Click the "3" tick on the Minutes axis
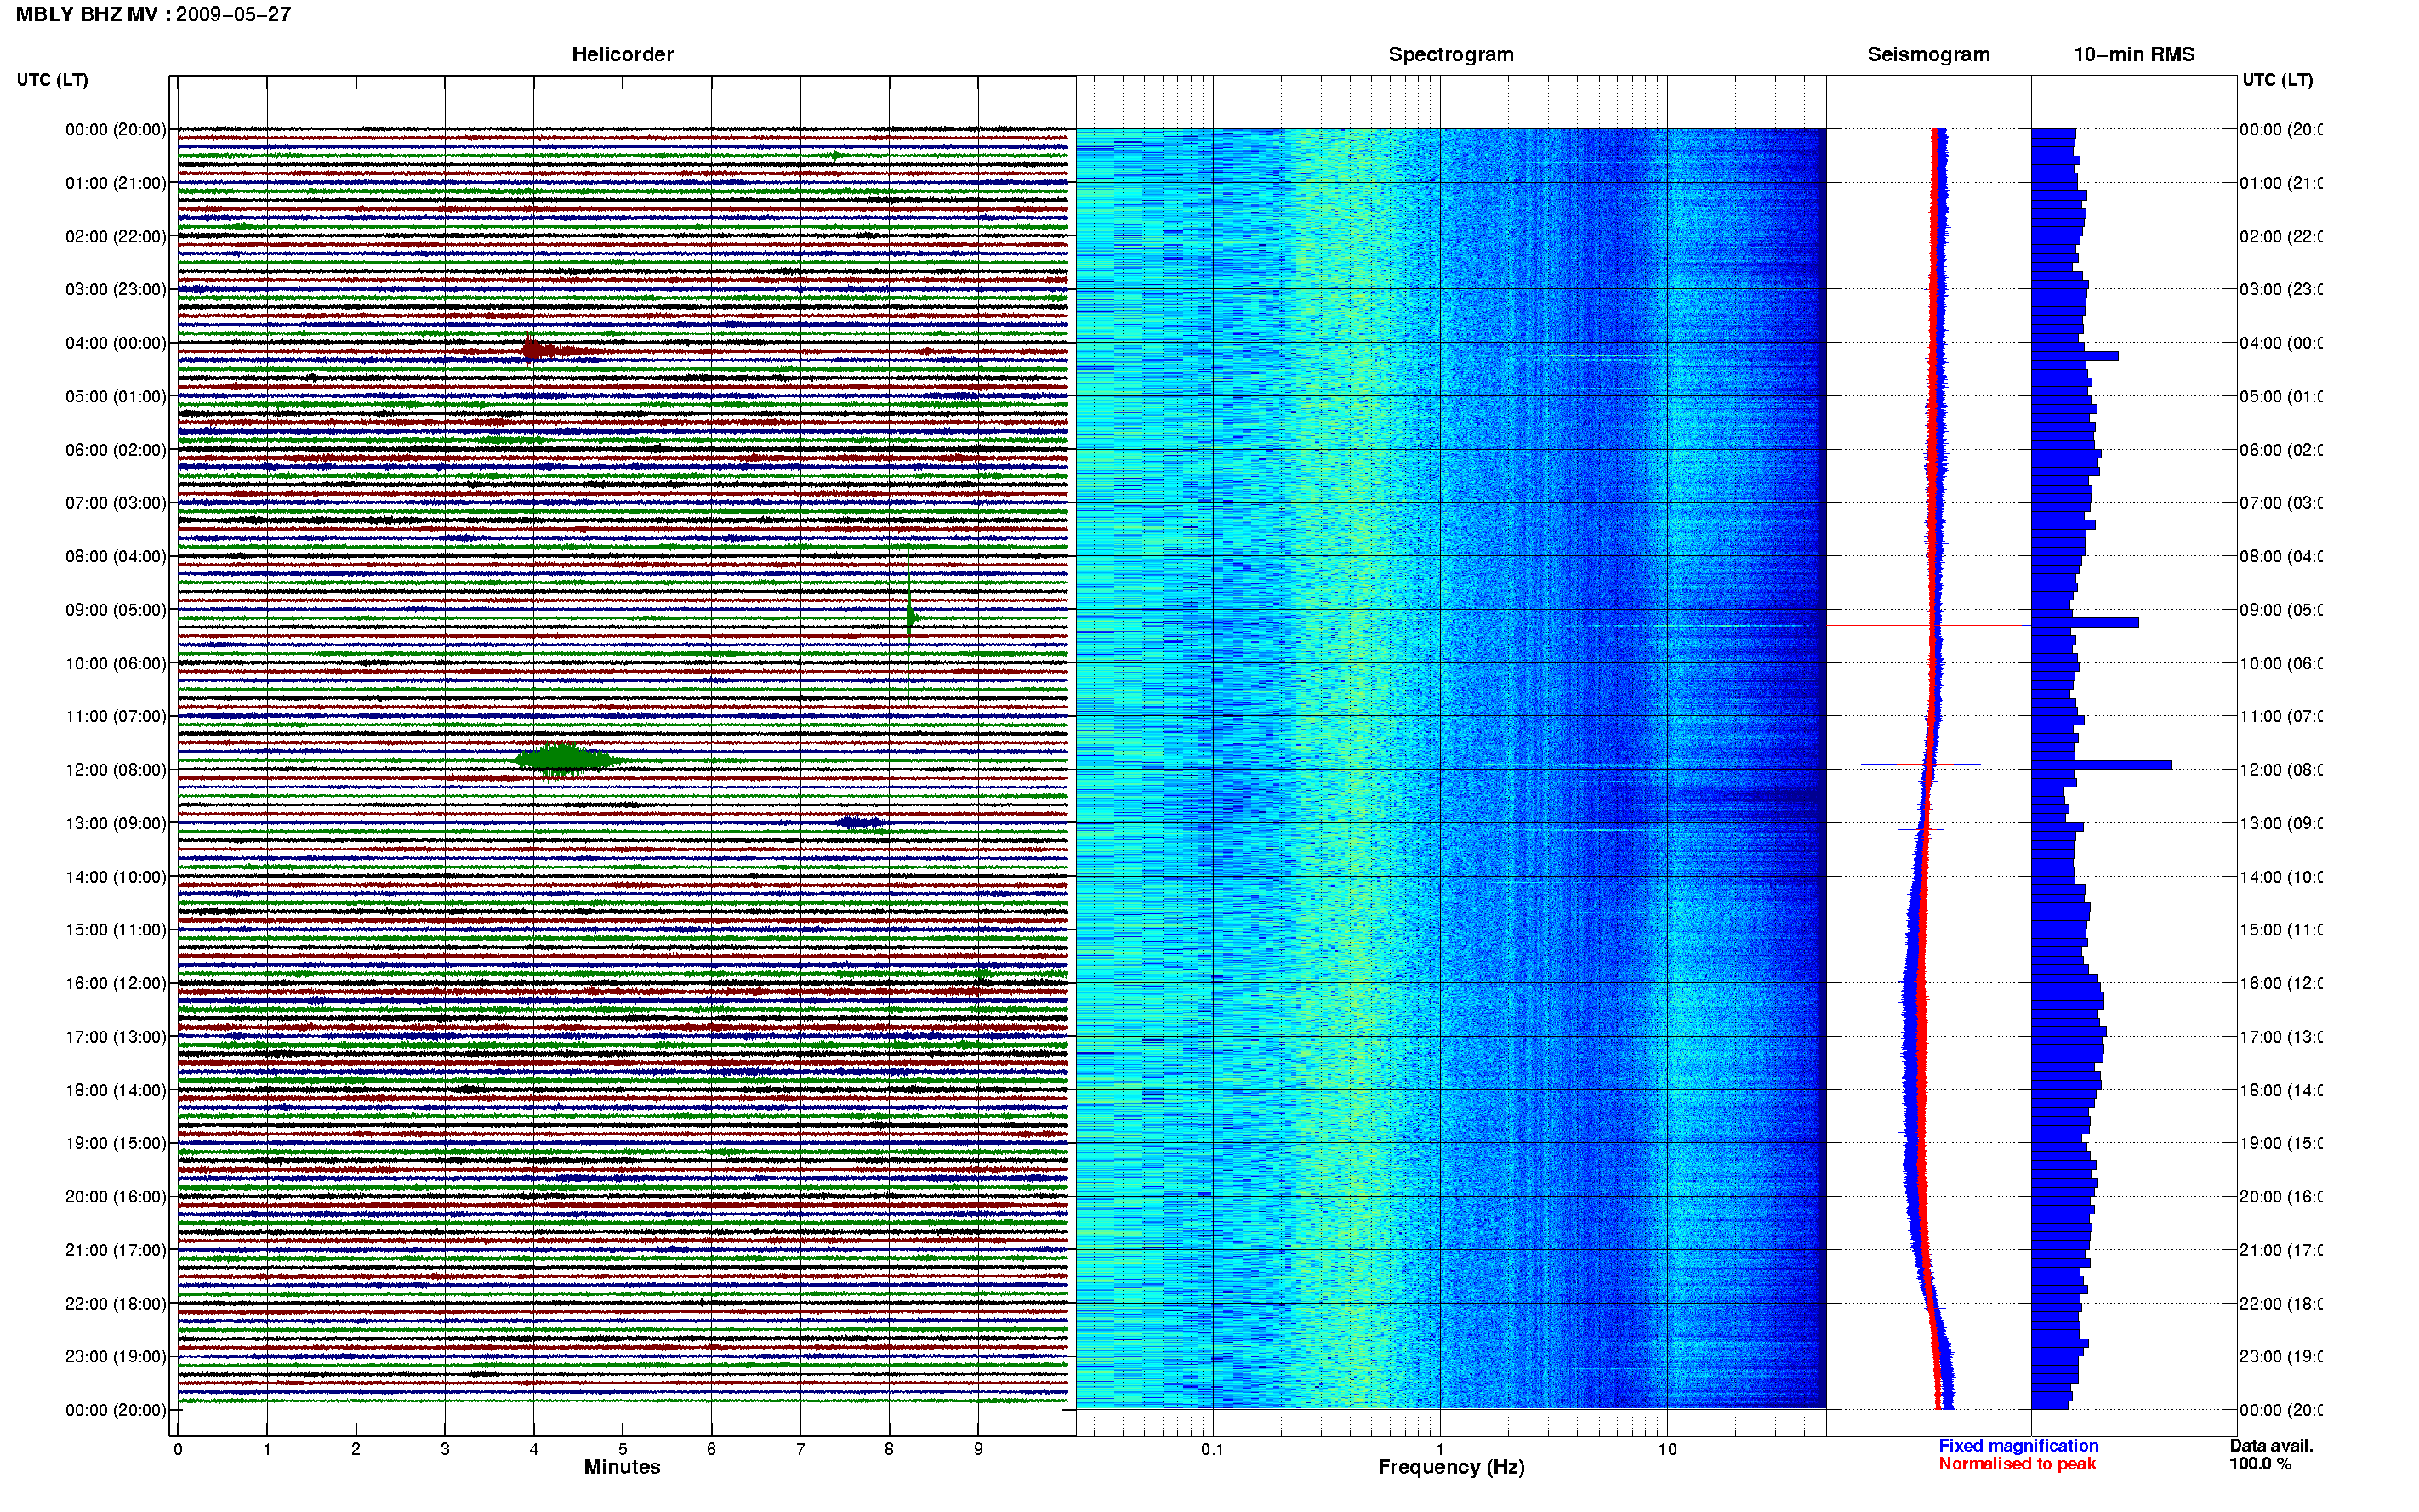 (x=445, y=1449)
